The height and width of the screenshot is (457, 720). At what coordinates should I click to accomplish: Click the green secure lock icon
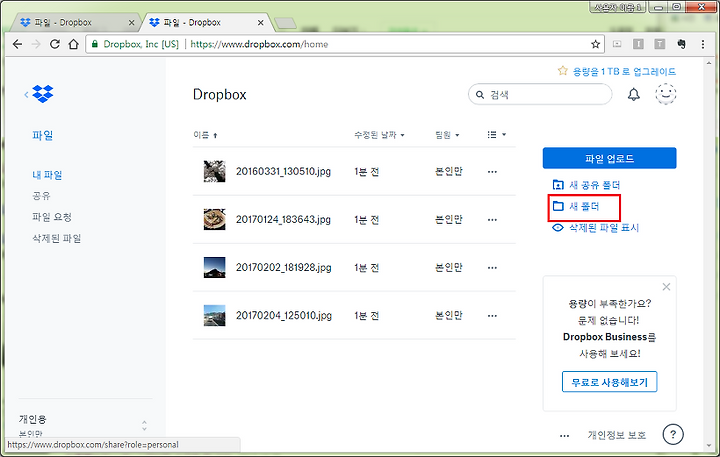point(95,44)
